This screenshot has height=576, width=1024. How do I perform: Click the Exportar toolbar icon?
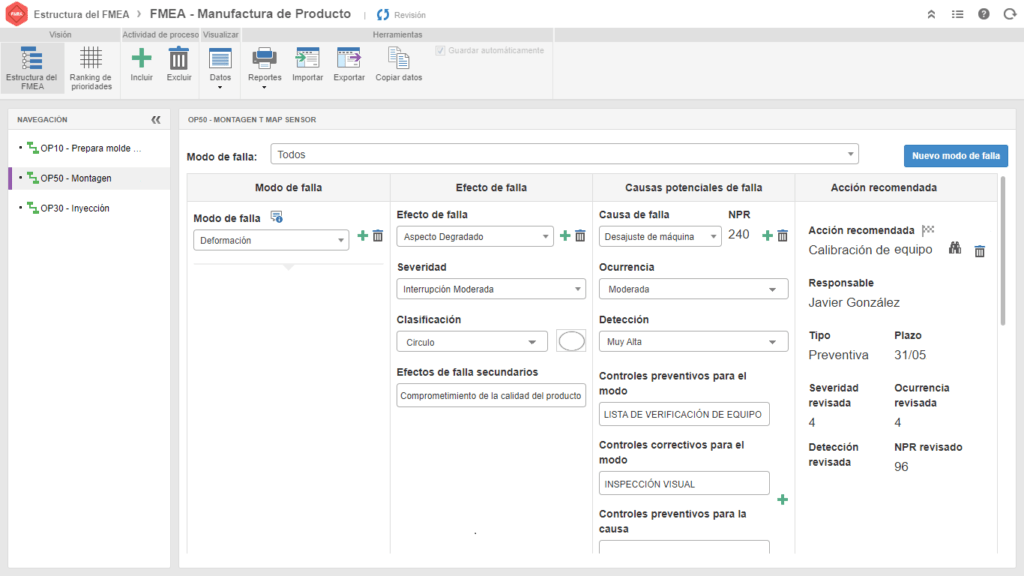click(x=349, y=59)
